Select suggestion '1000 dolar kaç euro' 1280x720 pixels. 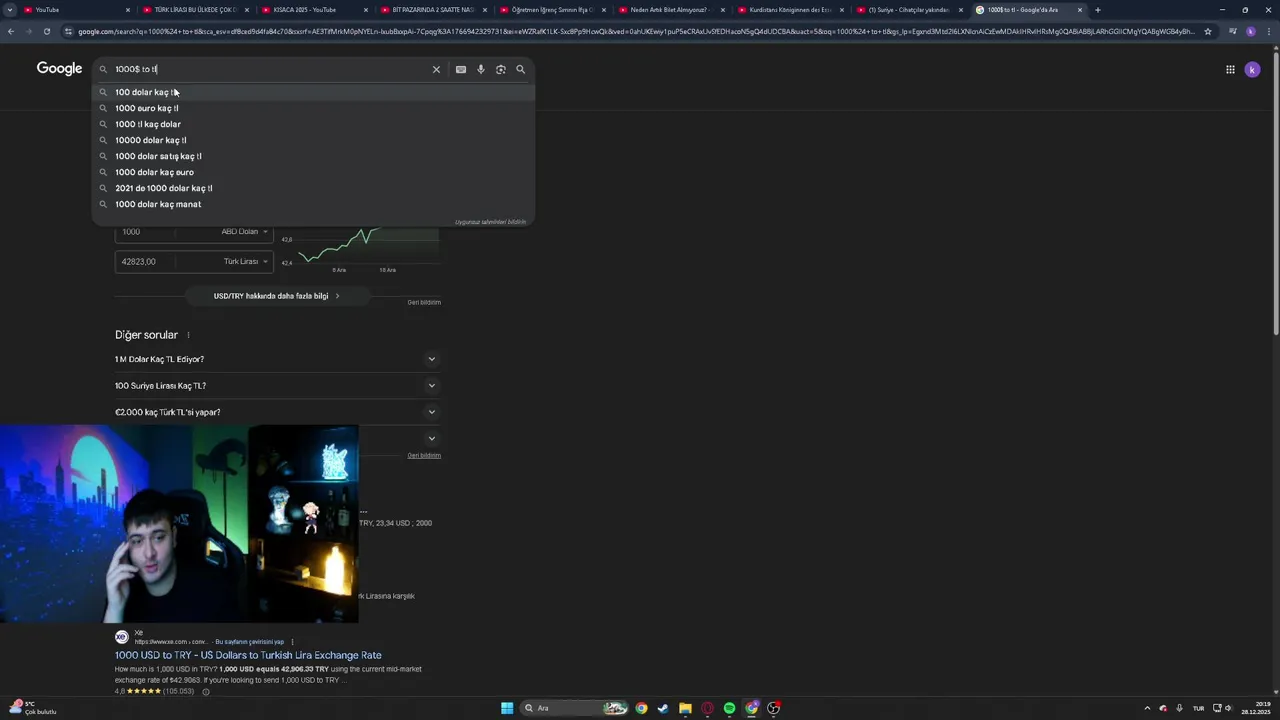(313, 172)
